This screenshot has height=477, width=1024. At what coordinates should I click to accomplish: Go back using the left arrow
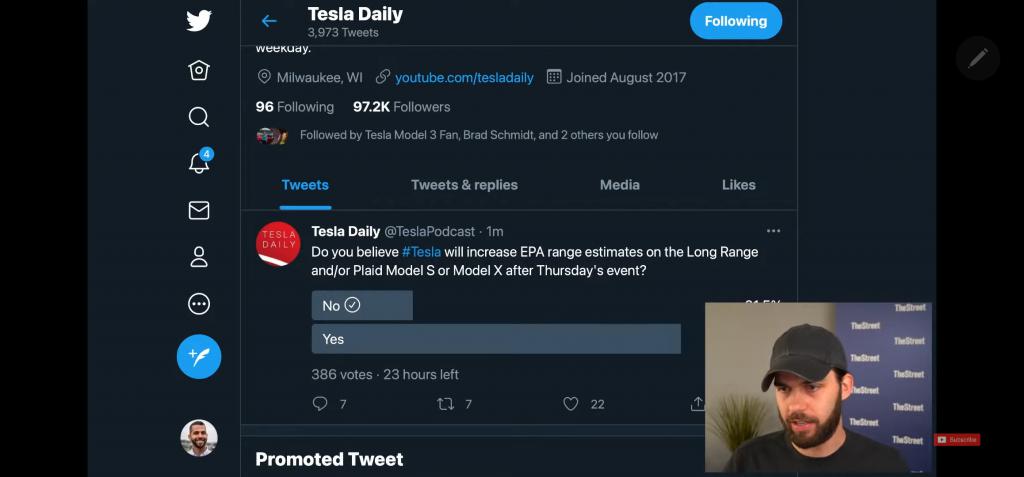point(268,21)
